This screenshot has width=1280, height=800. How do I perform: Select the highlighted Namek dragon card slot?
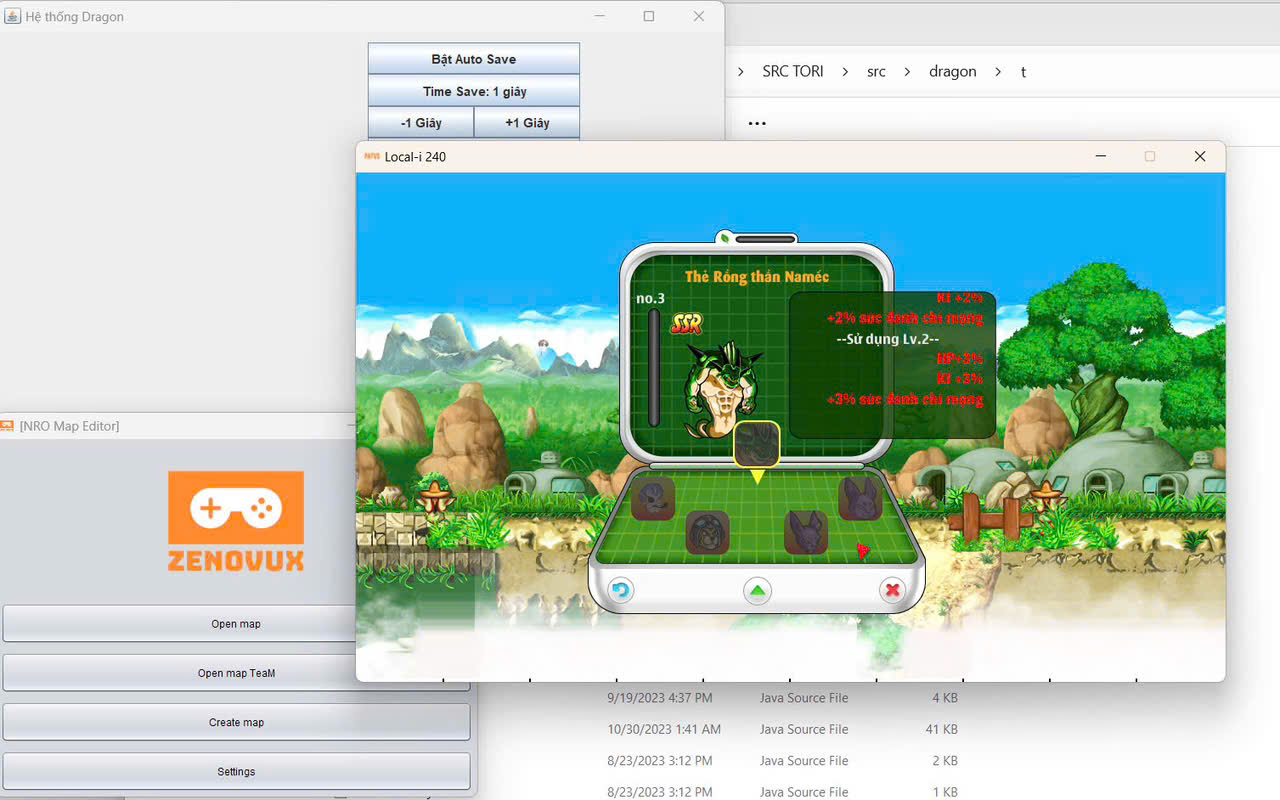[x=757, y=445]
